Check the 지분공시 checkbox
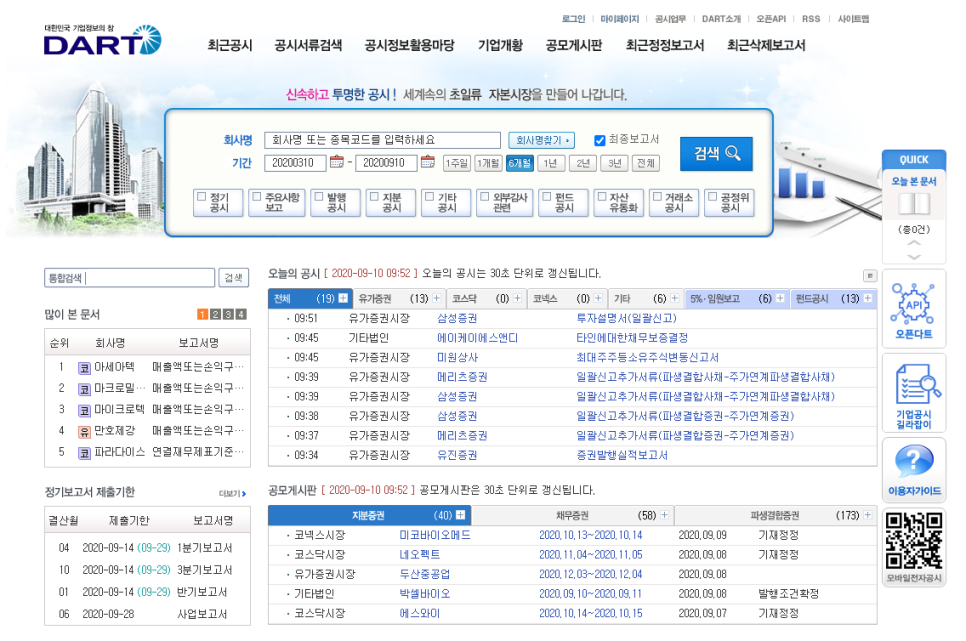This screenshot has width=966, height=641. coord(374,197)
